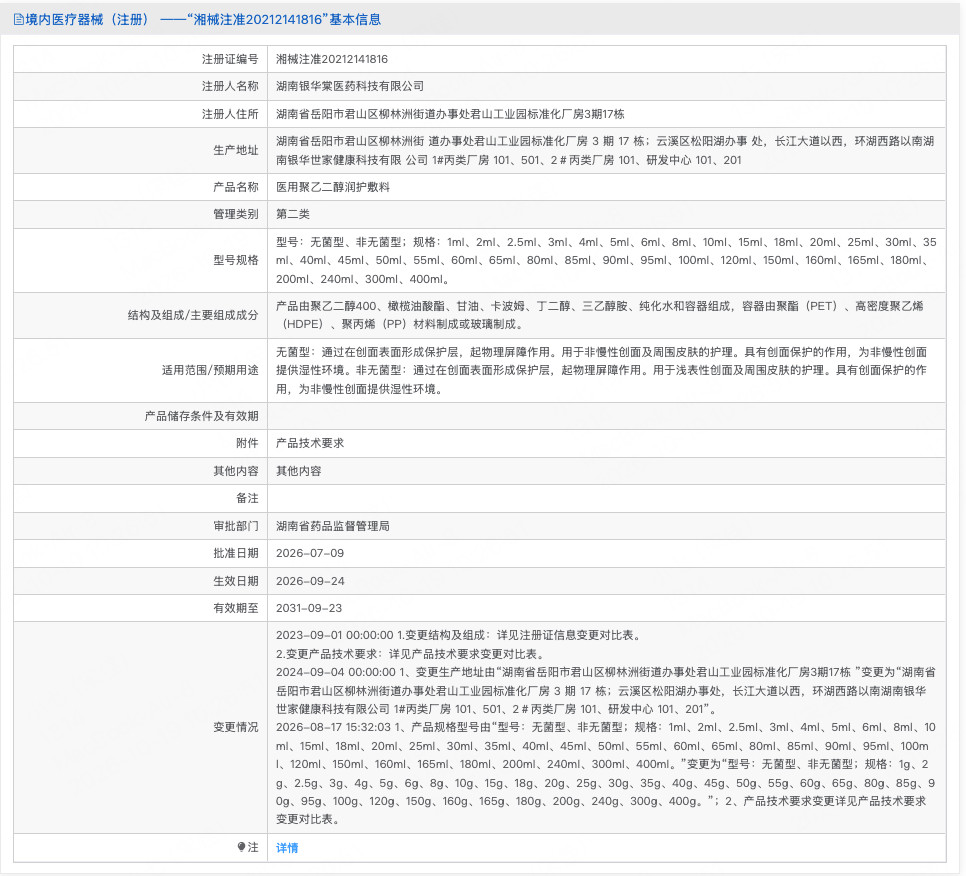The height and width of the screenshot is (876, 966).
Task: Click the 型号规格 label cell
Action: pyautogui.click(x=140, y=260)
